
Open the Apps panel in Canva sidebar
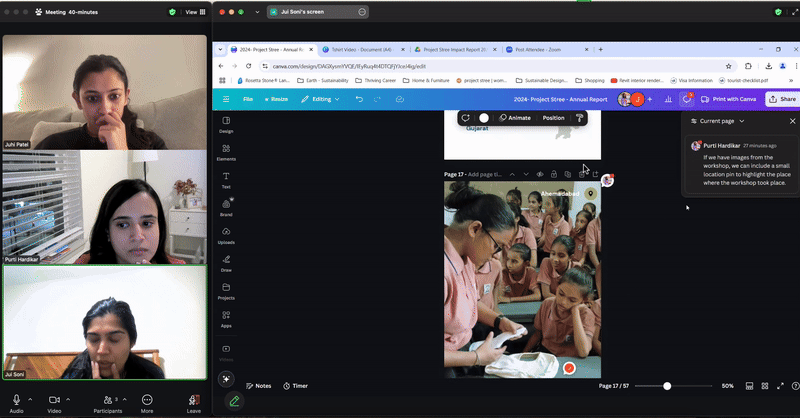226,318
